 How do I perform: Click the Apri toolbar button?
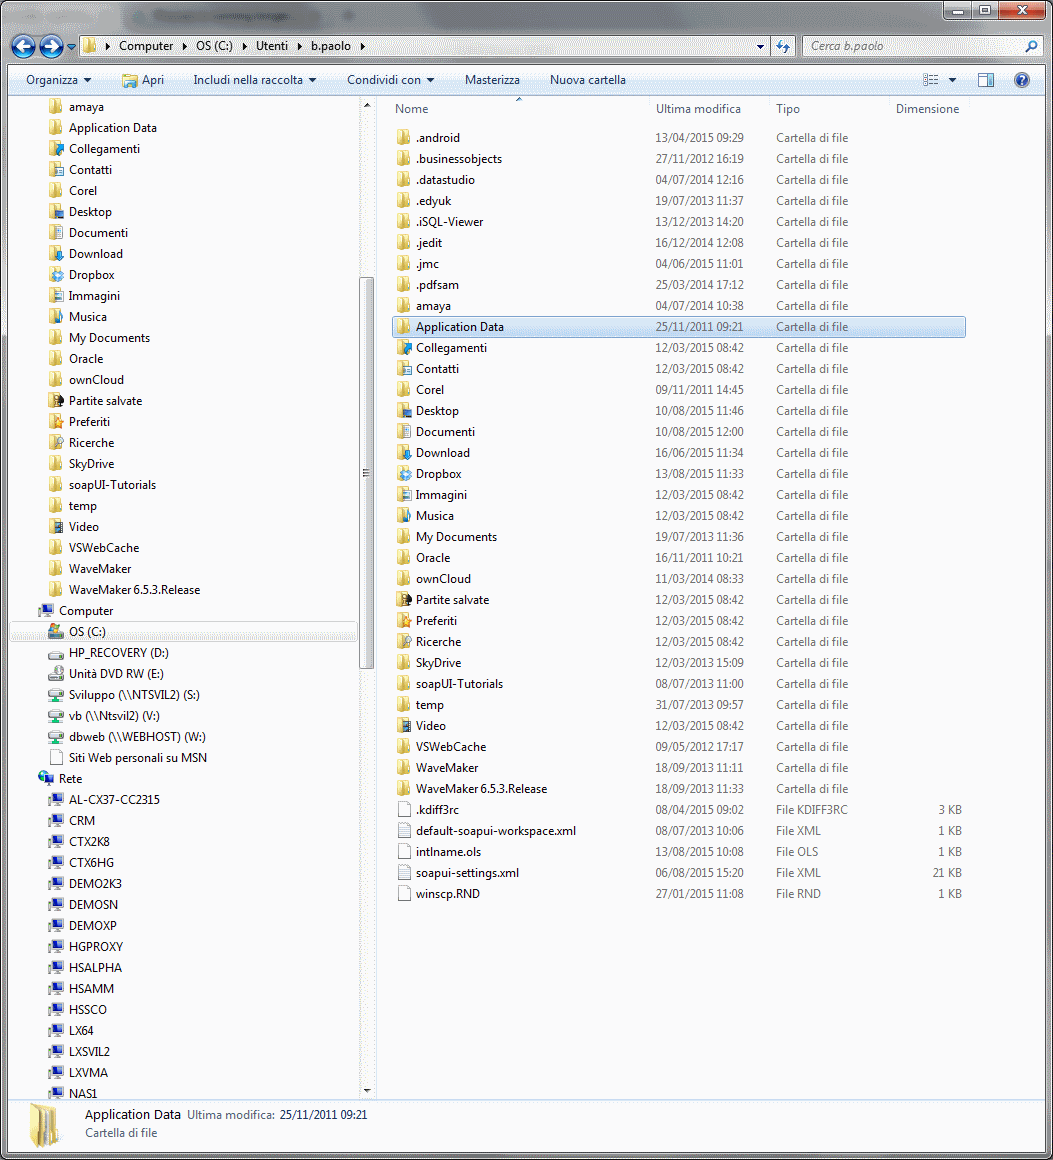[143, 80]
